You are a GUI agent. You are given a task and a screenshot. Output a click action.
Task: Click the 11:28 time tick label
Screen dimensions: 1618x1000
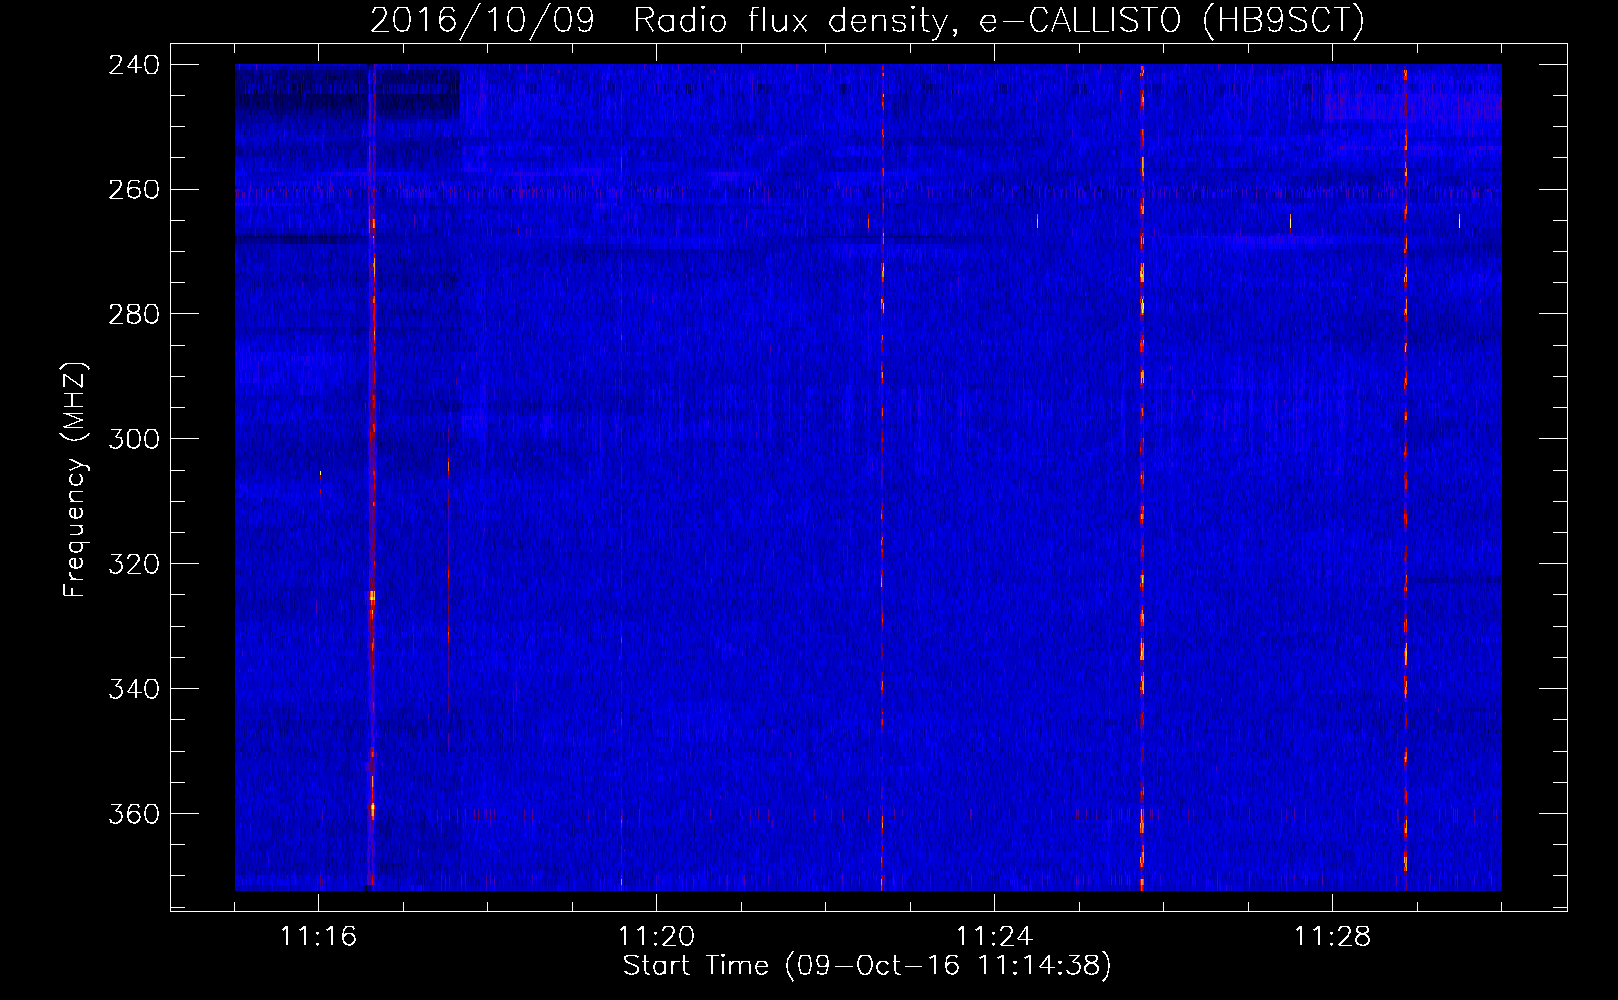[1332, 937]
